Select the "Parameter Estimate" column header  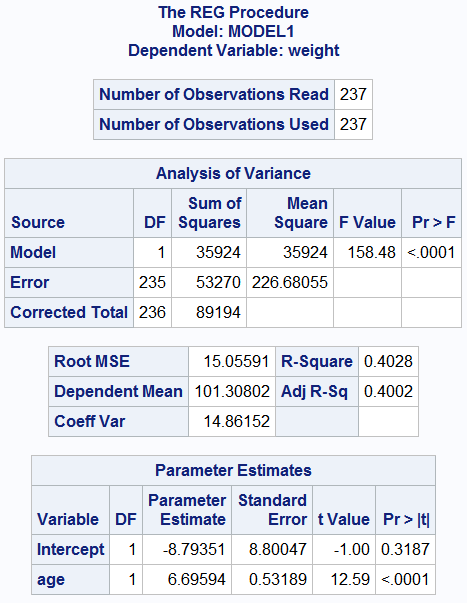point(187,510)
